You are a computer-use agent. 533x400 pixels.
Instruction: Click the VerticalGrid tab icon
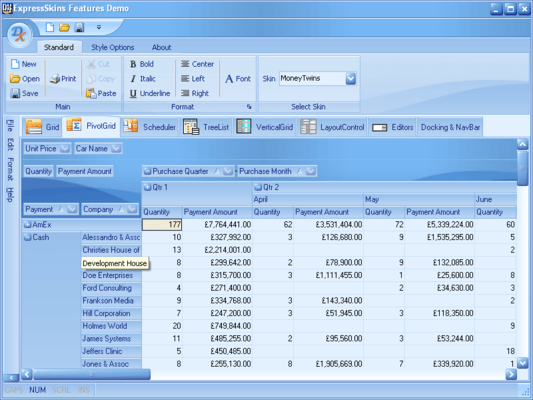(x=244, y=126)
